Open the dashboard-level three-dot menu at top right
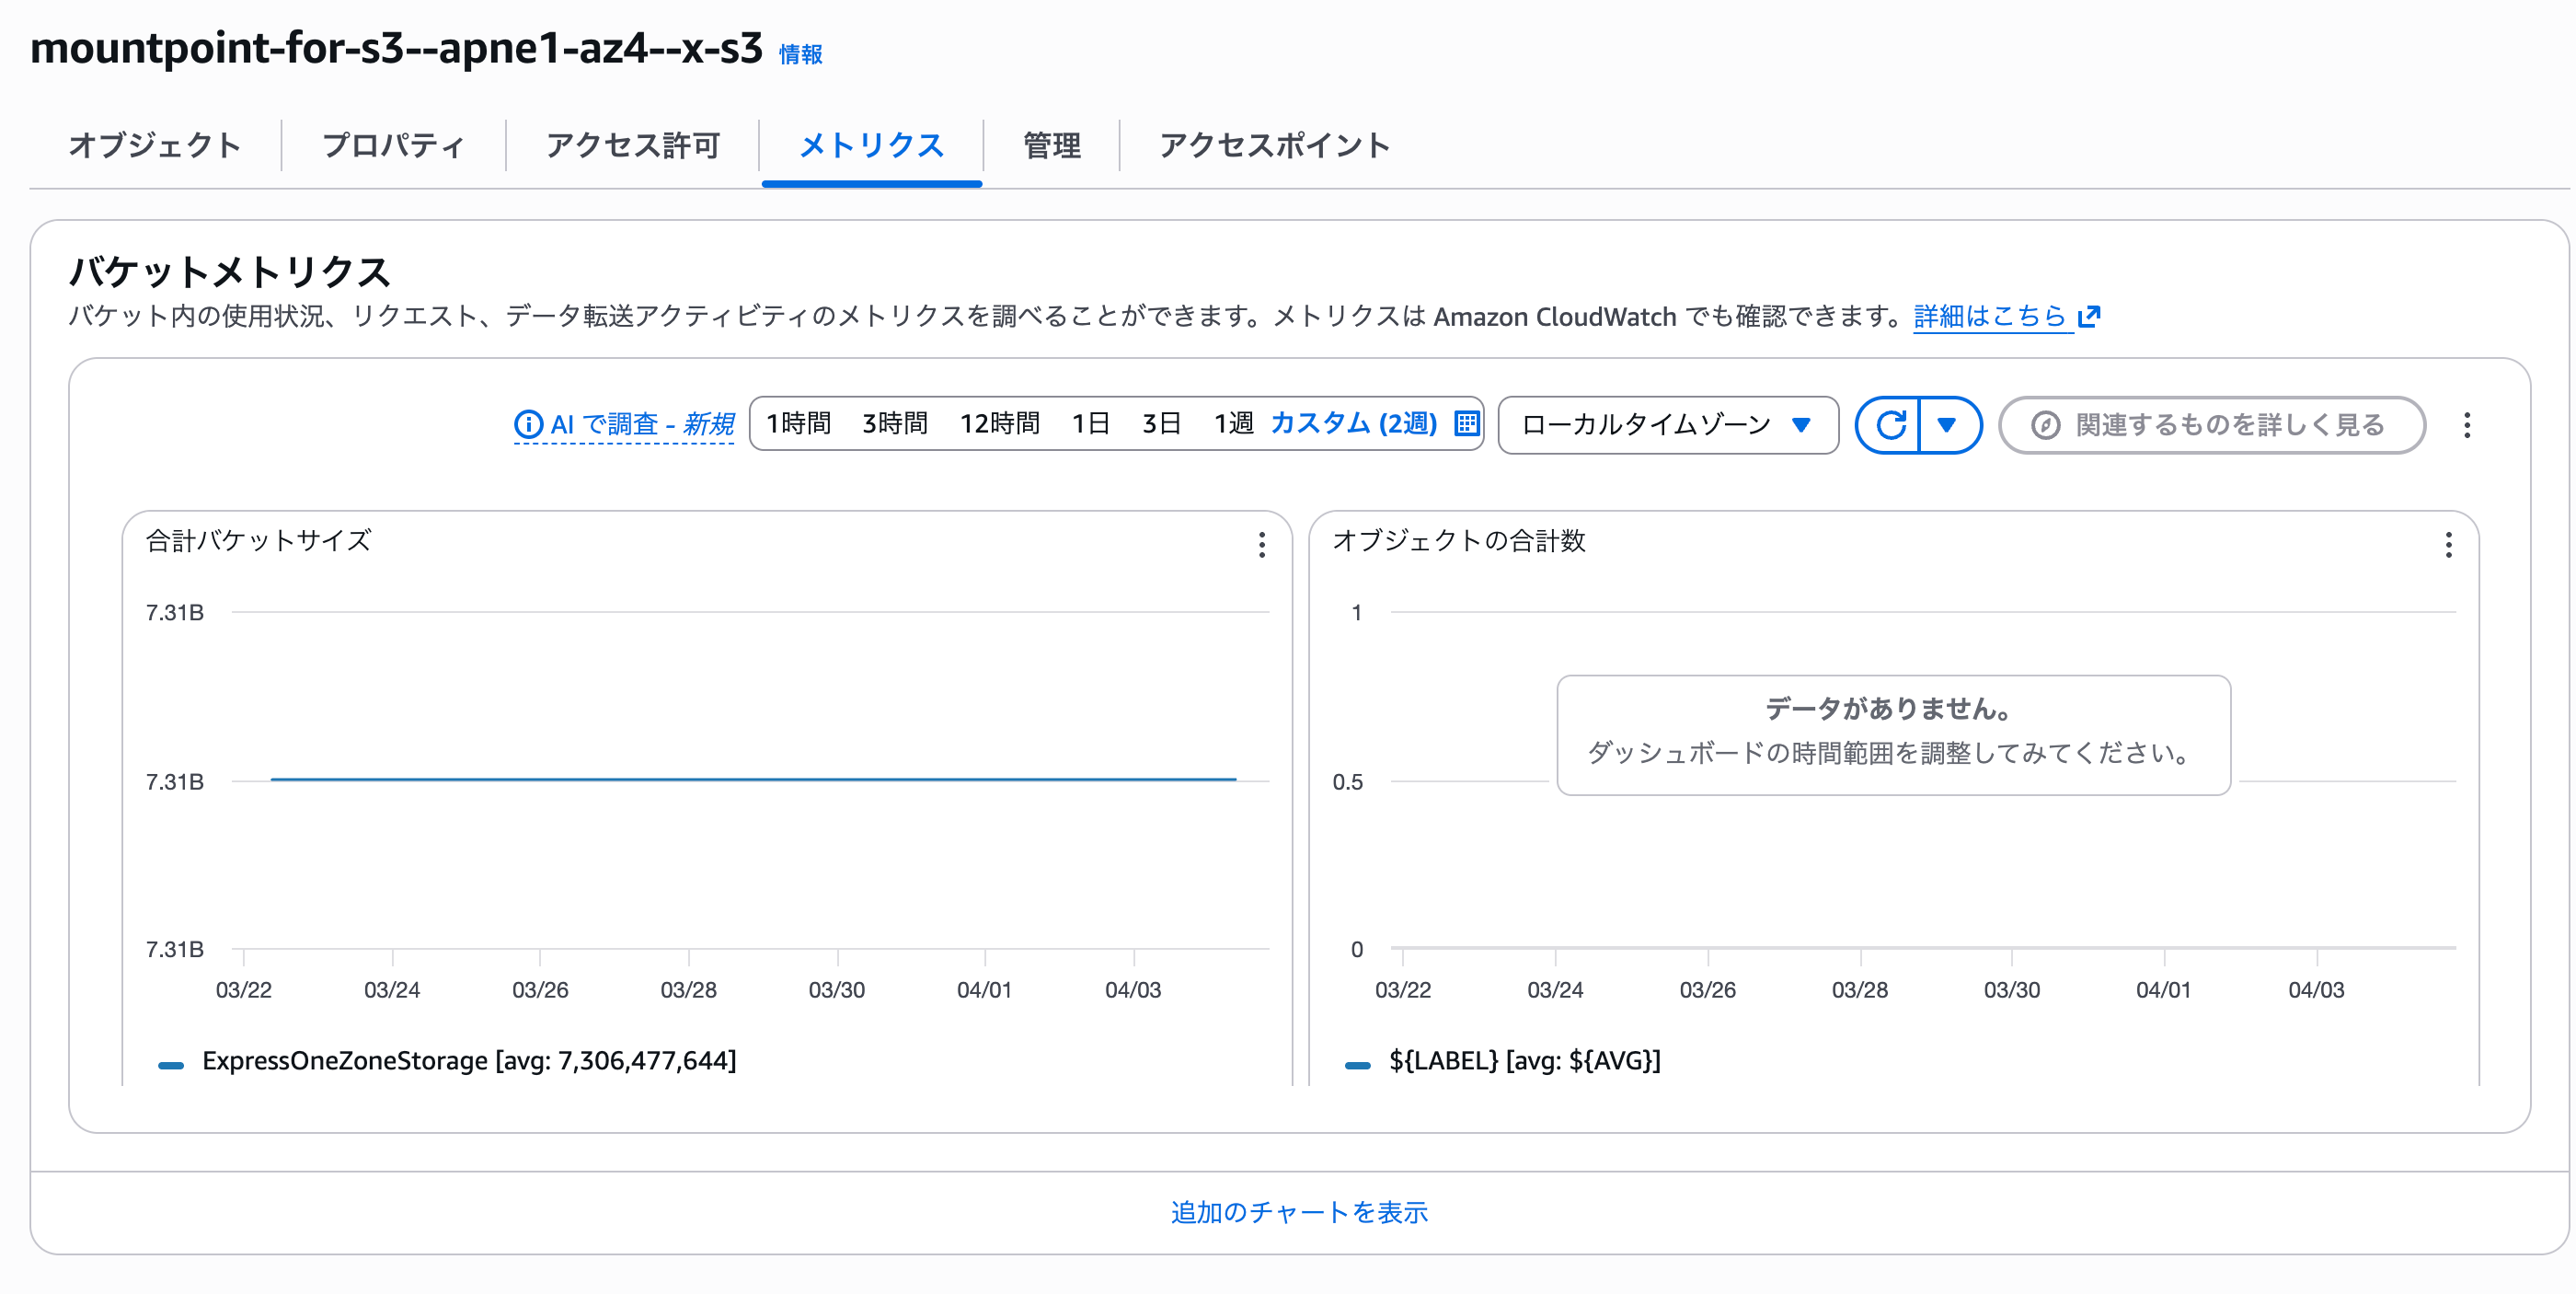This screenshot has height=1294, width=2576. click(2467, 424)
